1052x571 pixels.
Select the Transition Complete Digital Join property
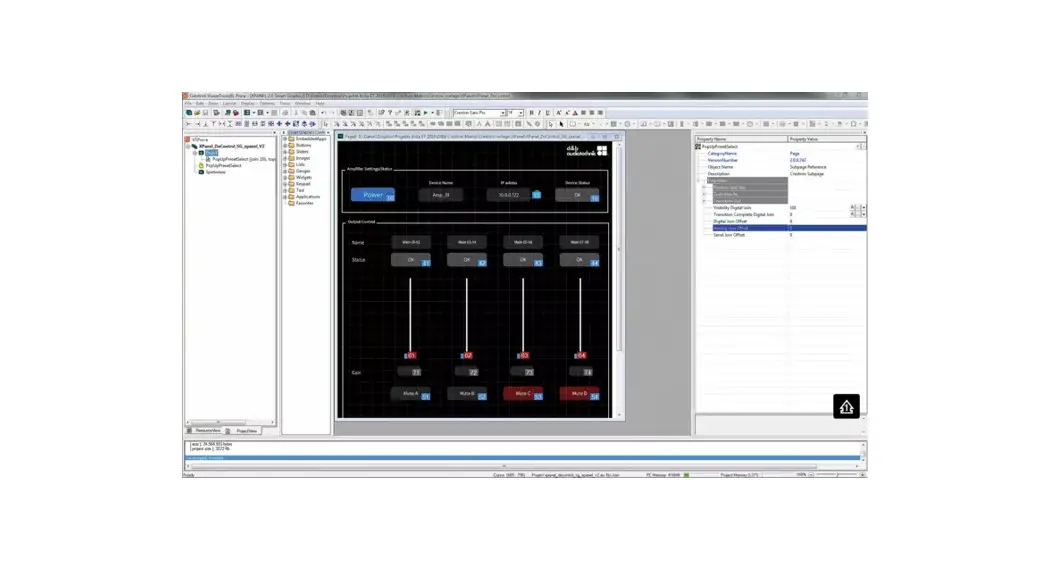(x=782, y=214)
